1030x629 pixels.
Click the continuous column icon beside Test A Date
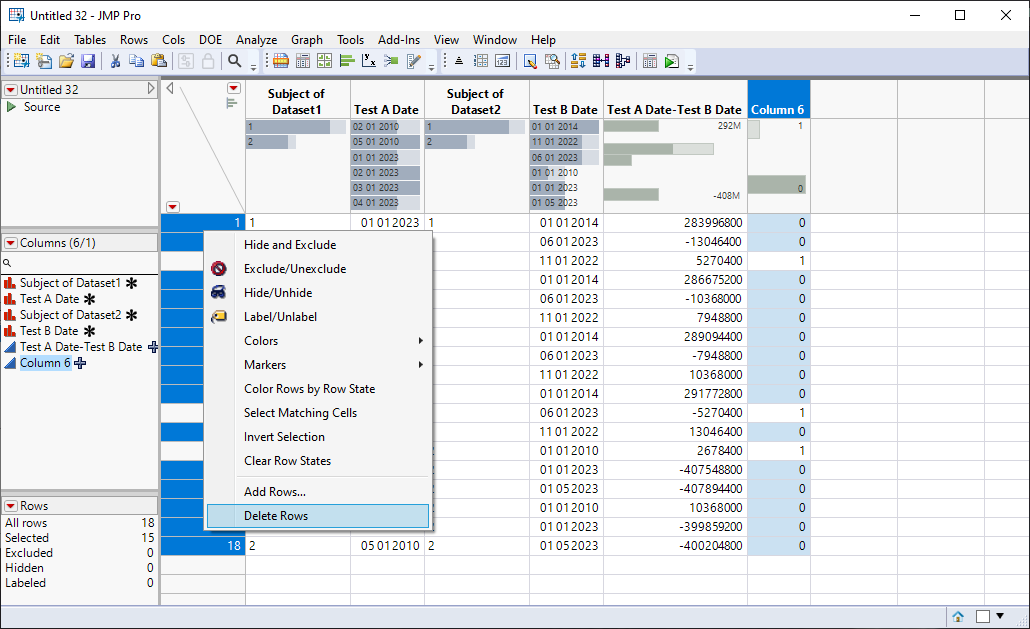pos(11,298)
